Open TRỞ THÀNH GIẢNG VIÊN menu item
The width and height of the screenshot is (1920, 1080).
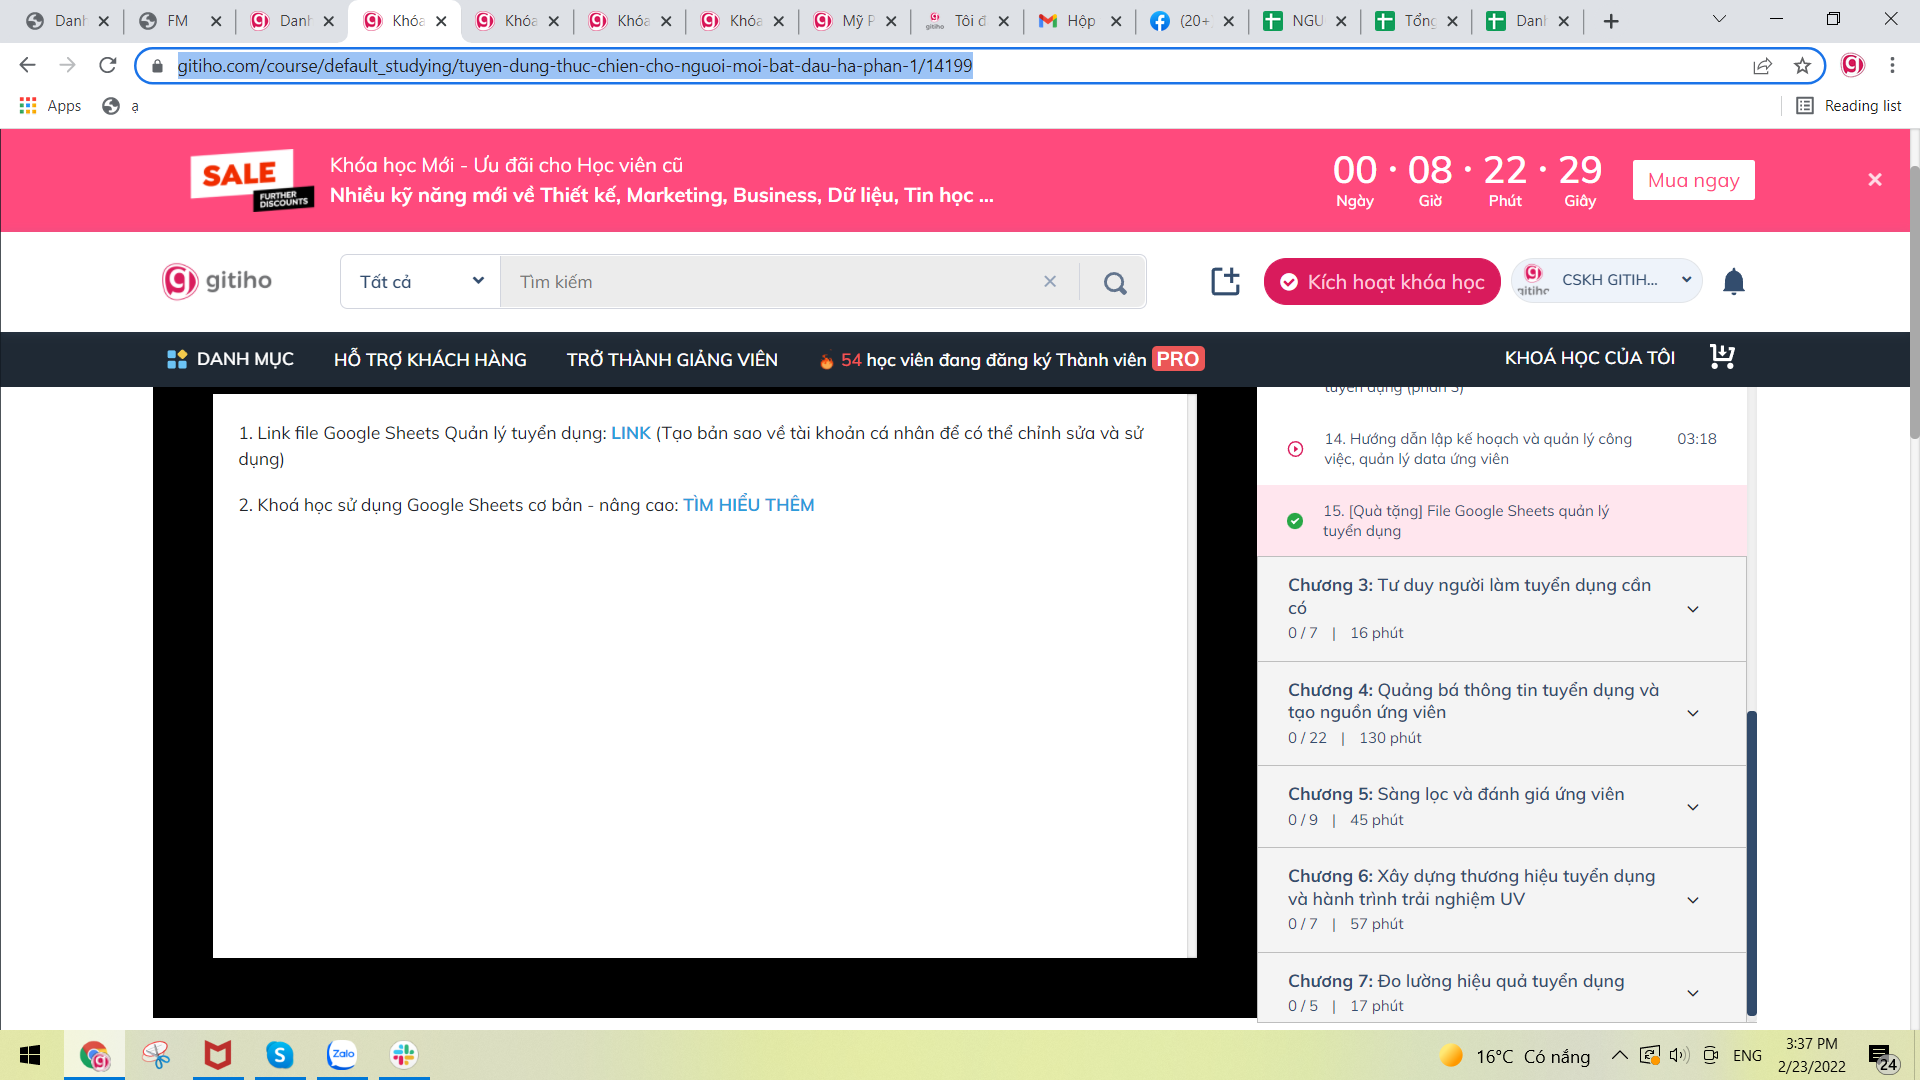672,359
